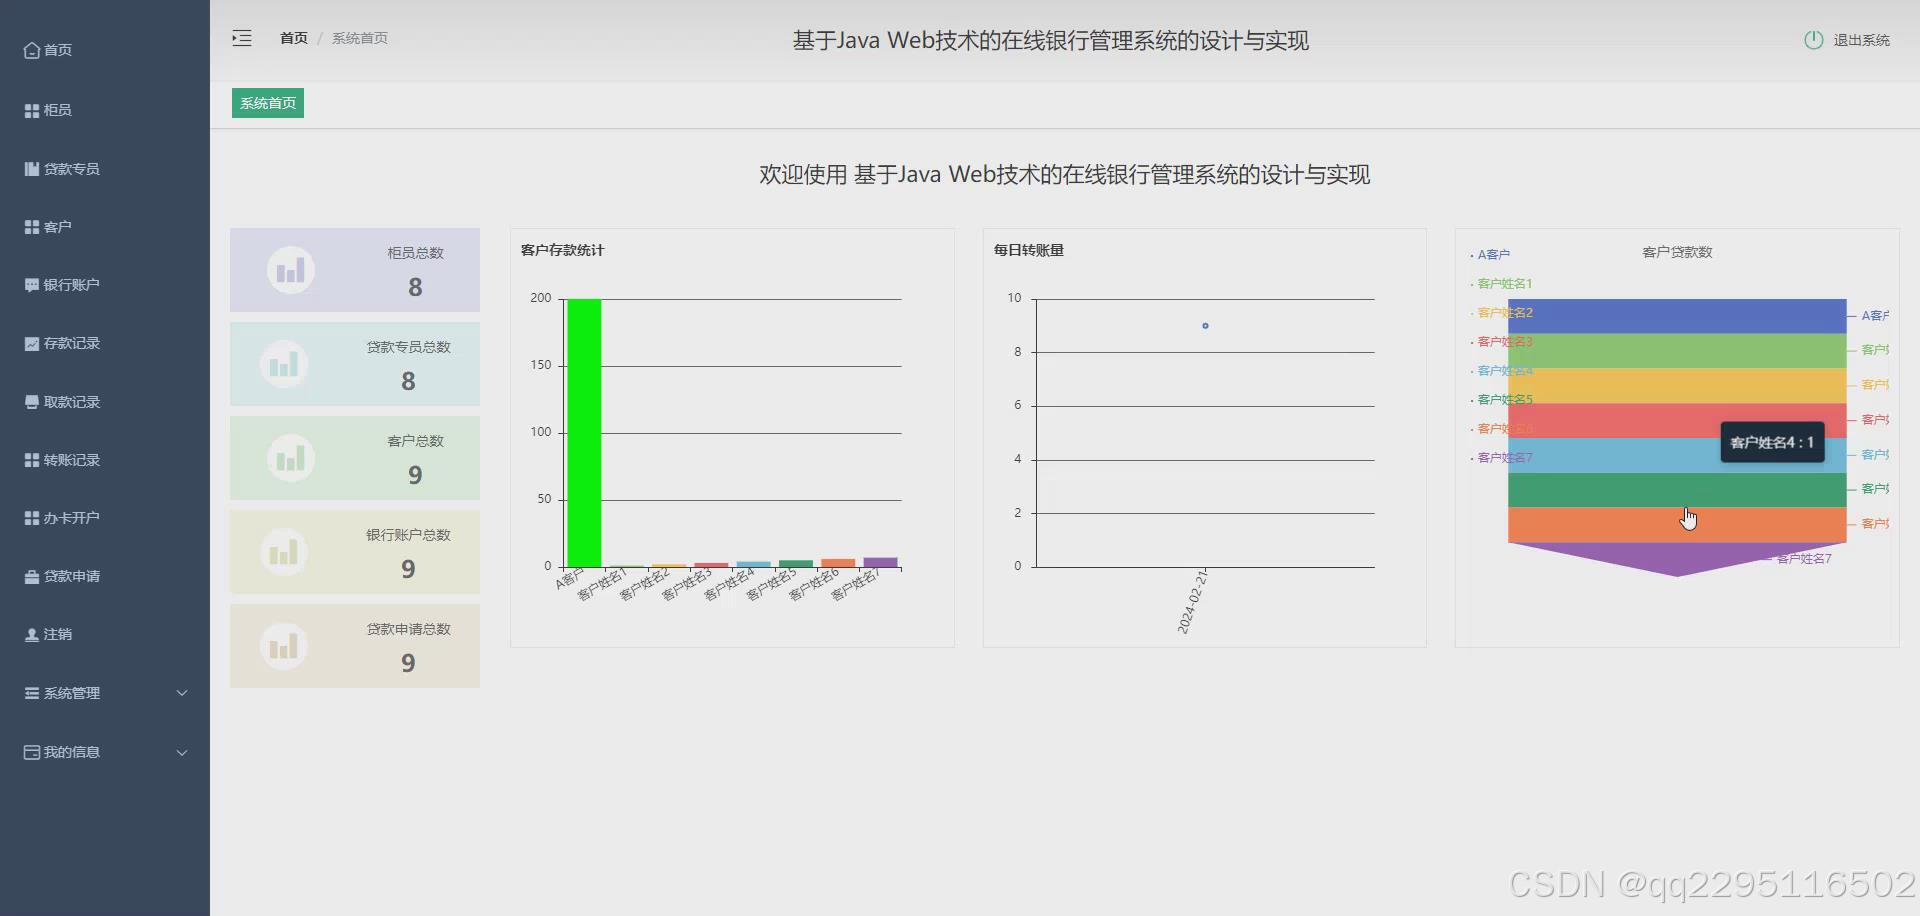Viewport: 1920px width, 916px height.
Task: Select the 转账记录 transfer records icon
Action: pos(30,459)
